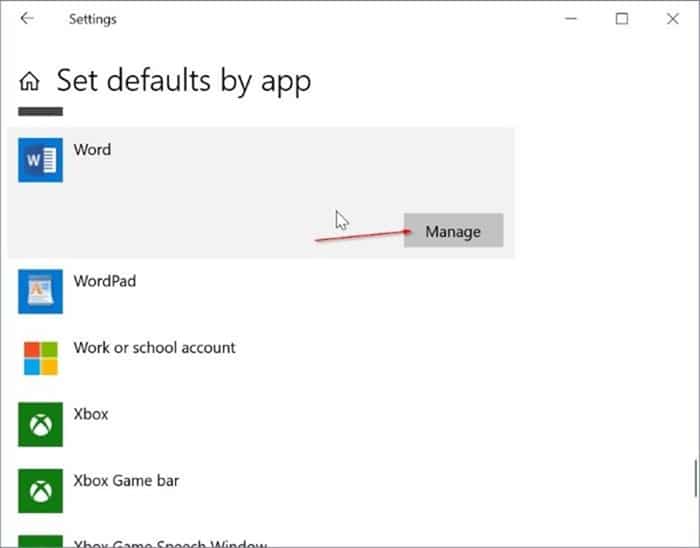This screenshot has width=700, height=548.
Task: Click the WordPad app icon
Action: point(40,291)
